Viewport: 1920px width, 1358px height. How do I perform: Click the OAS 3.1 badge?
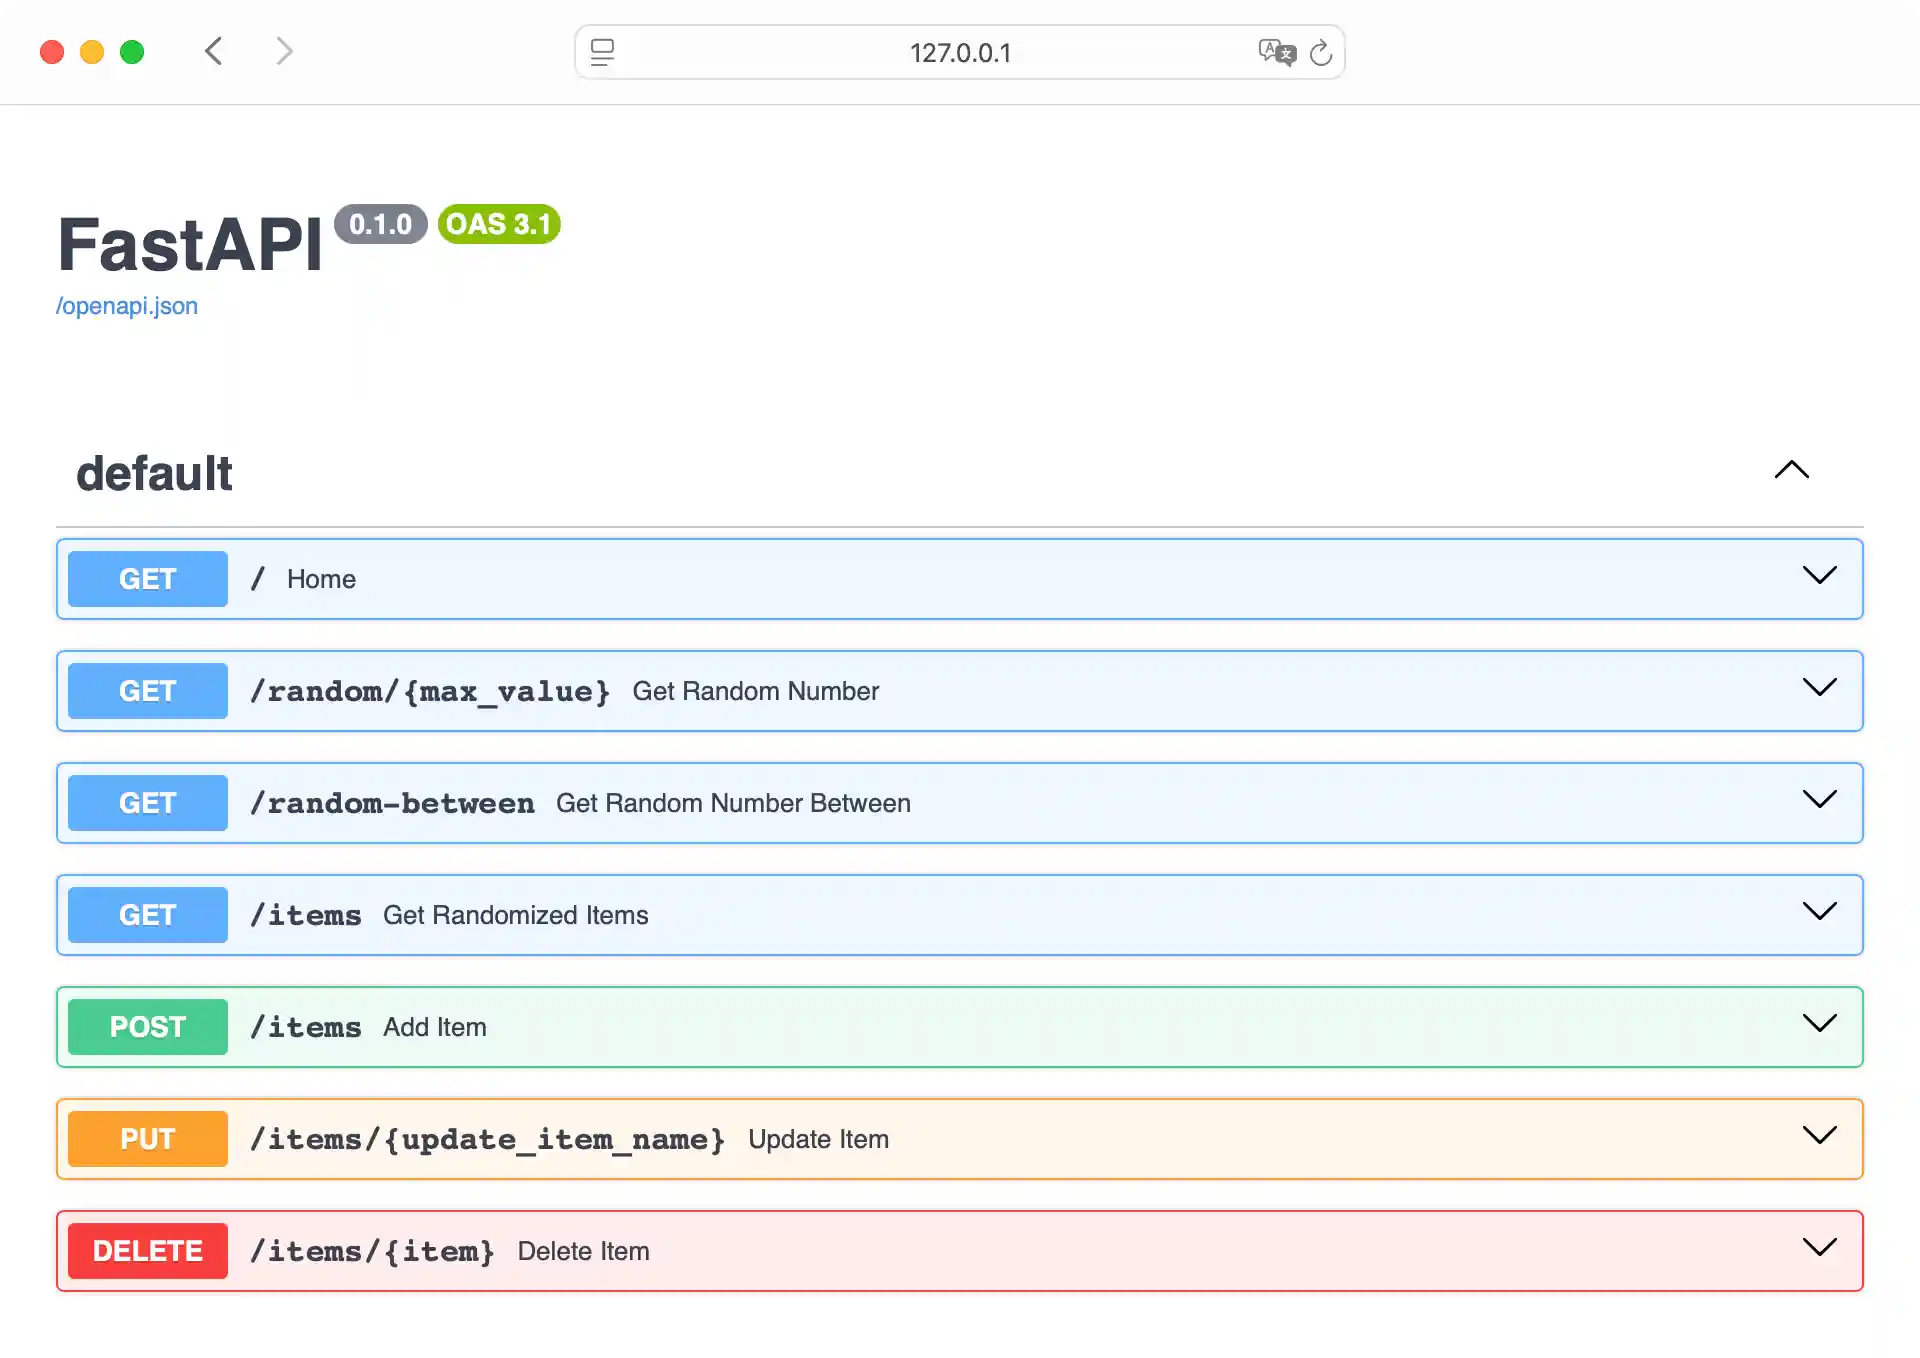[x=497, y=224]
